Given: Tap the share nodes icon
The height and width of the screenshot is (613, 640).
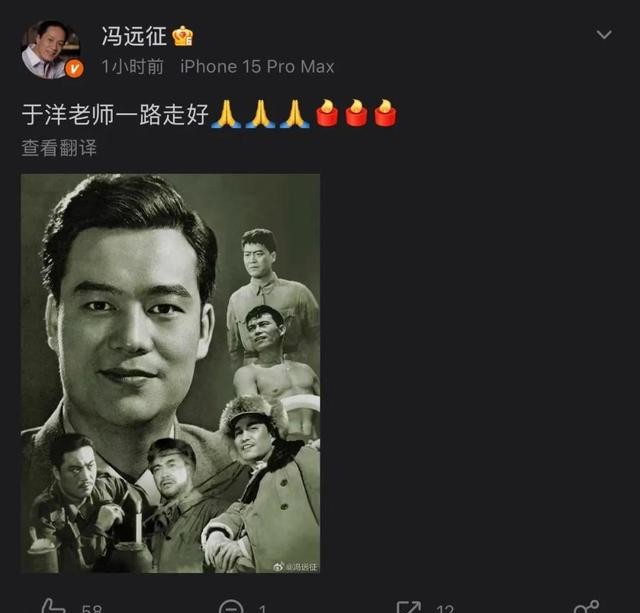Looking at the screenshot, I should 587,607.
